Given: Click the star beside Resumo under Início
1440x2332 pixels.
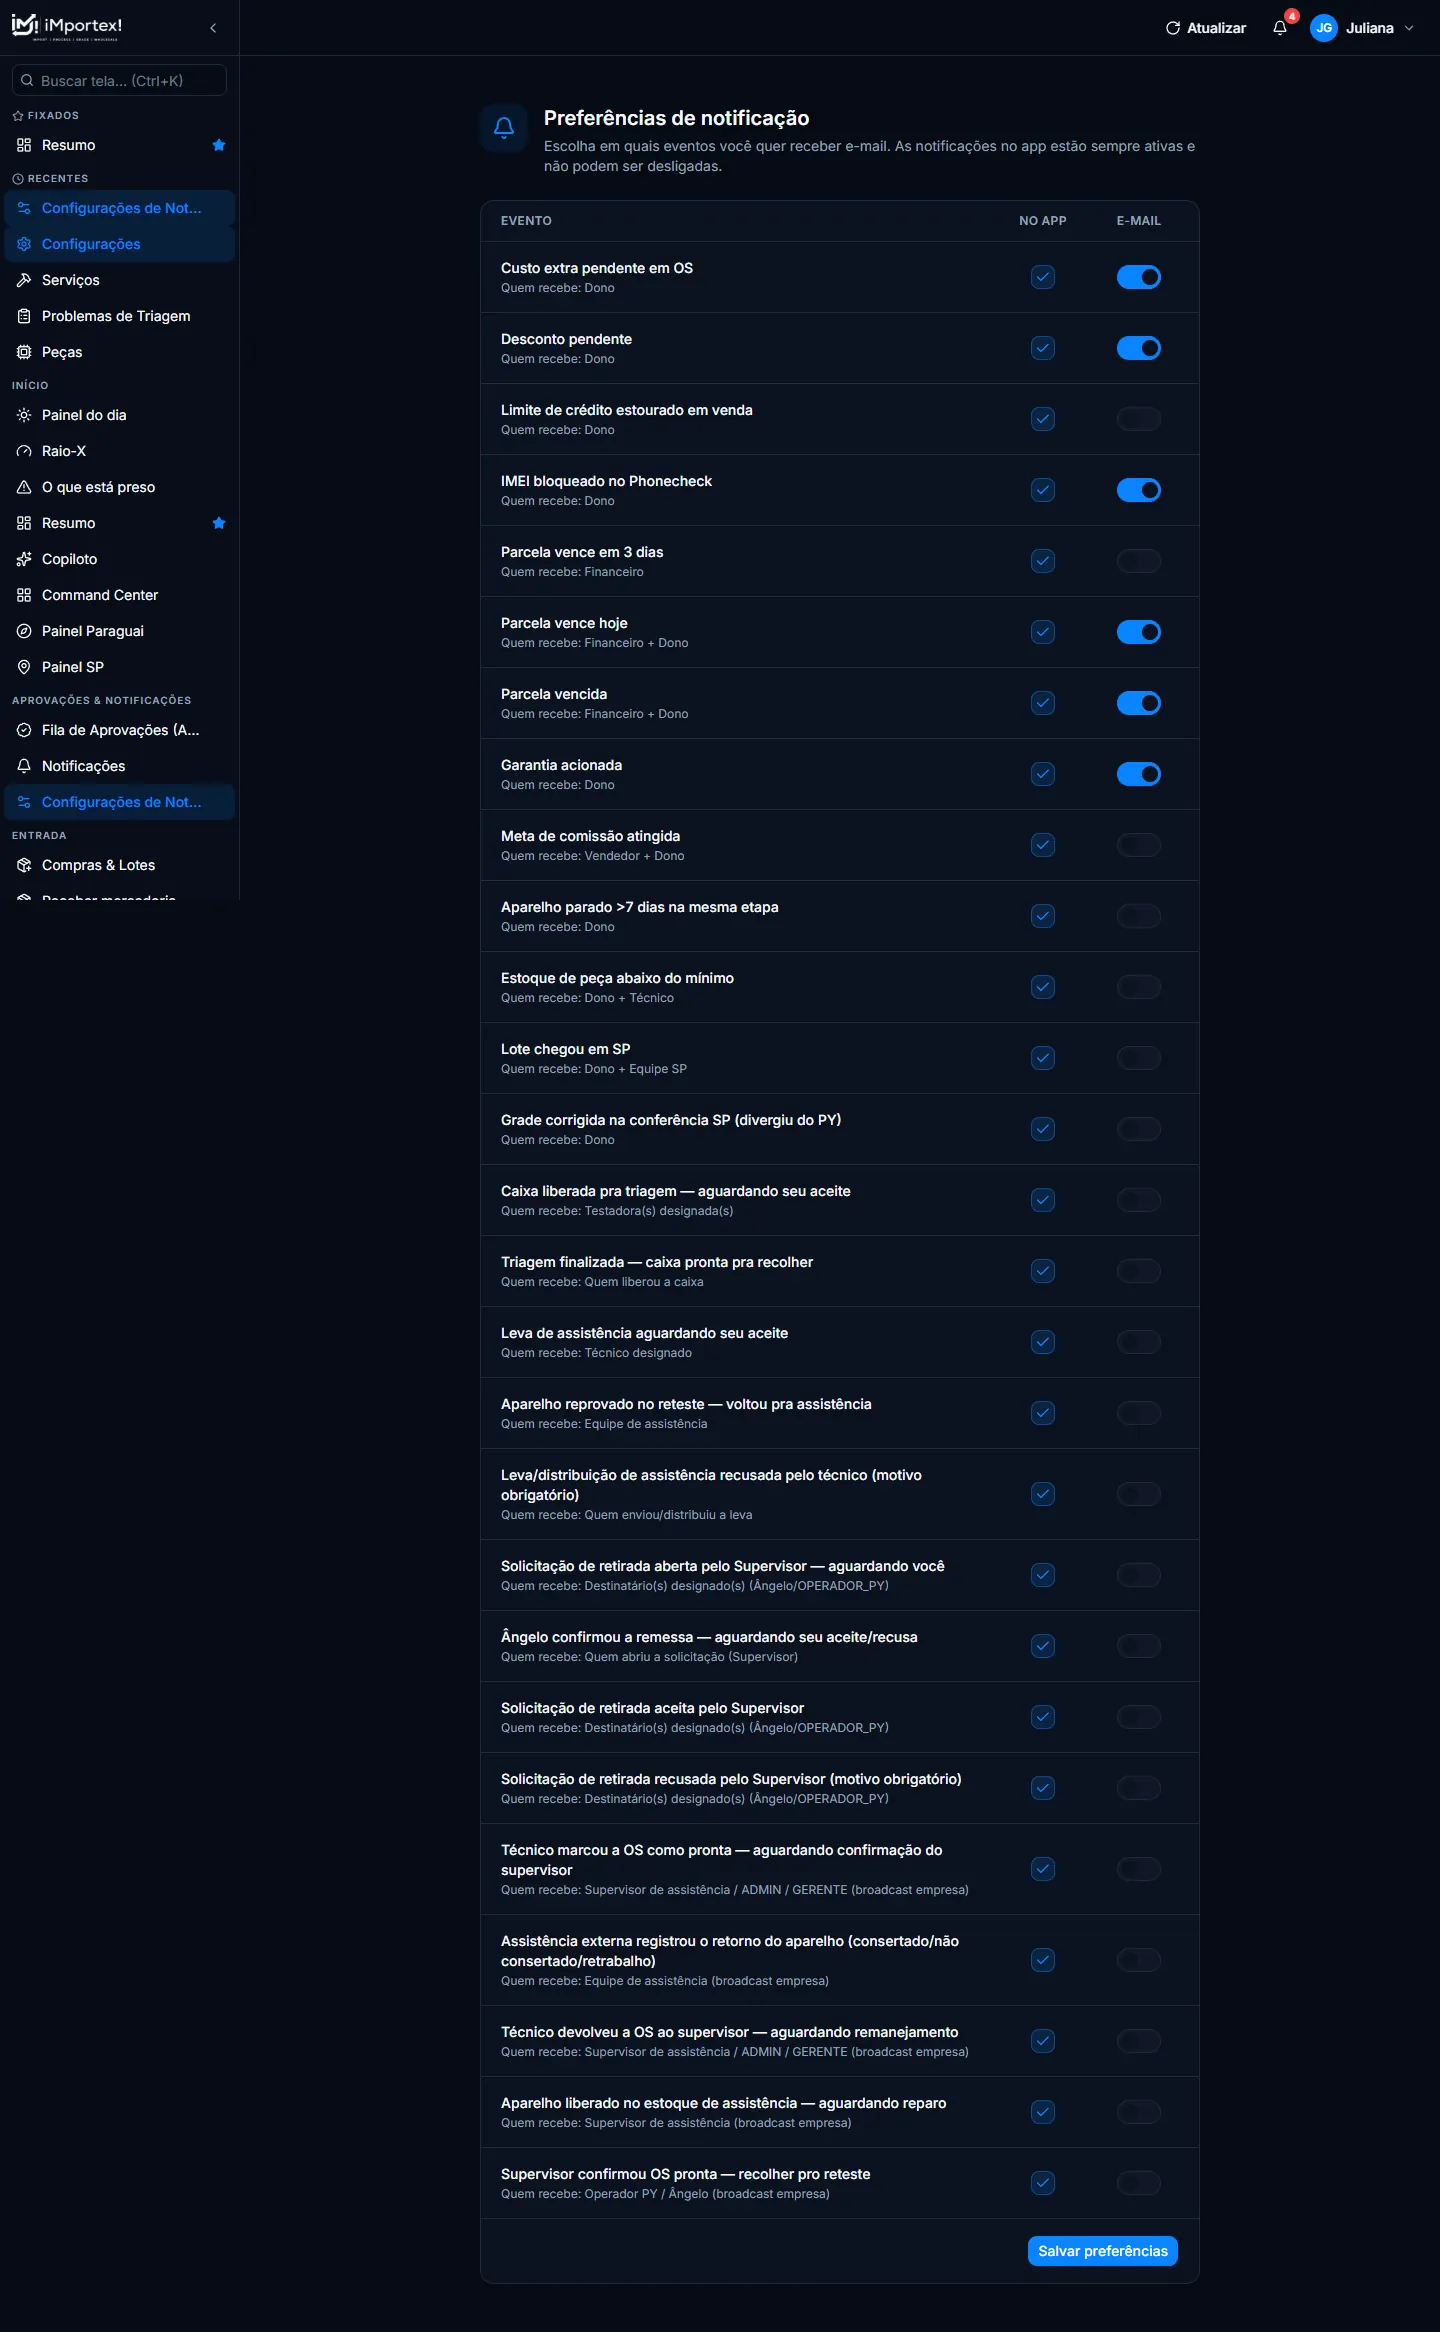Looking at the screenshot, I should pyautogui.click(x=219, y=523).
